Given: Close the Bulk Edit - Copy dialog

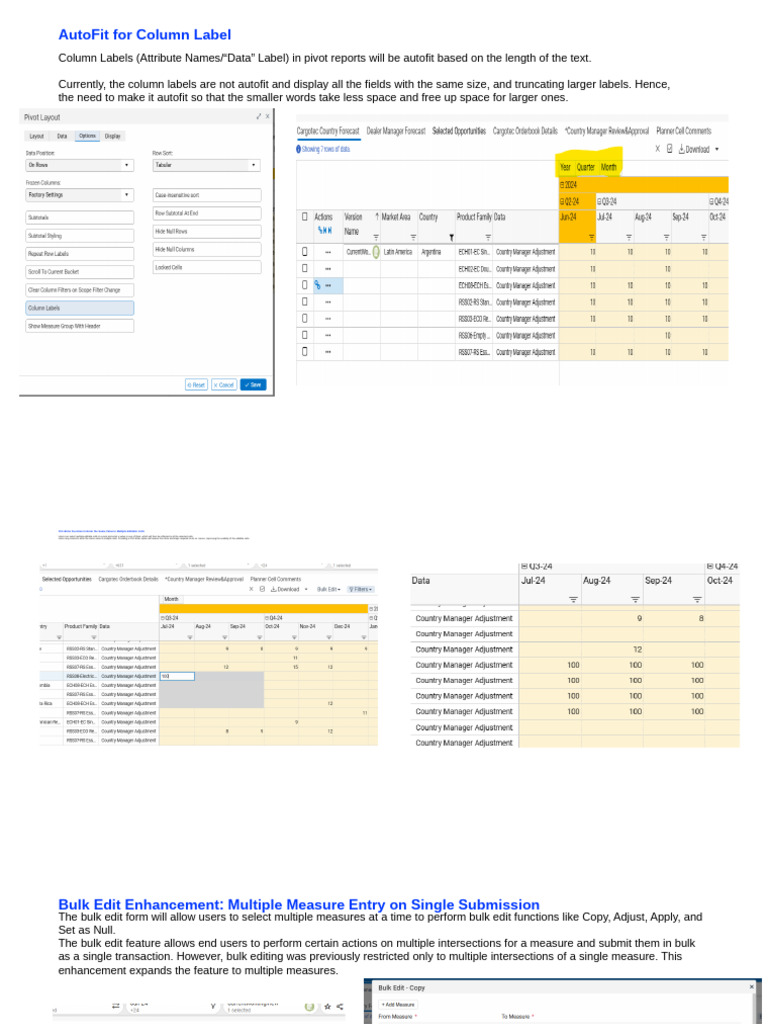Looking at the screenshot, I should (x=752, y=987).
